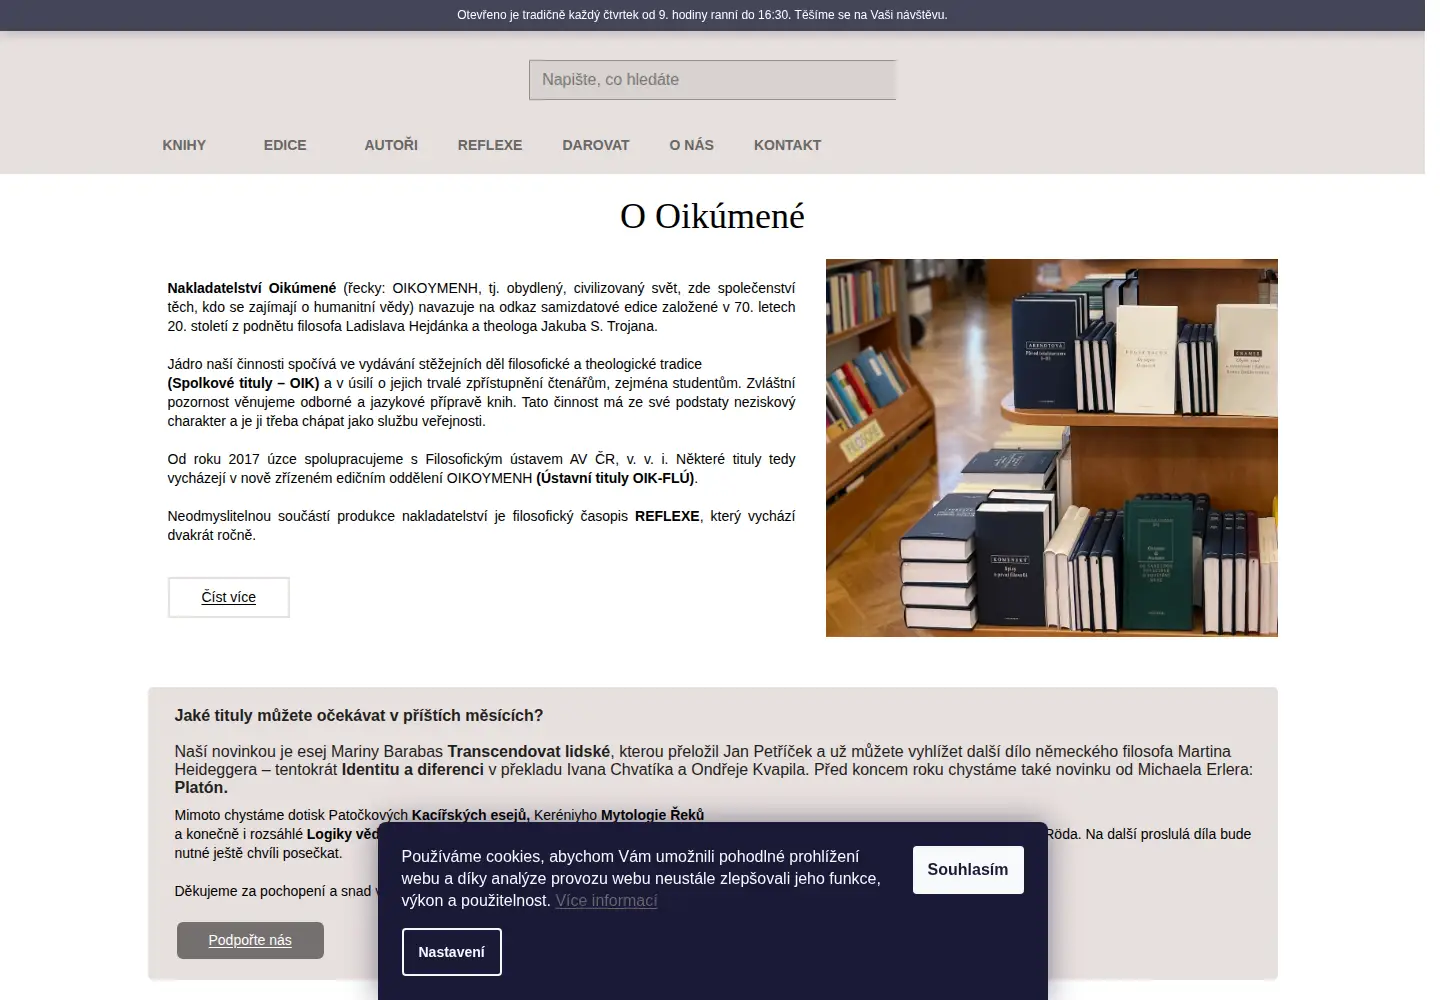Open the EDICE menu item
1440x1000 pixels.
pyautogui.click(x=285, y=145)
